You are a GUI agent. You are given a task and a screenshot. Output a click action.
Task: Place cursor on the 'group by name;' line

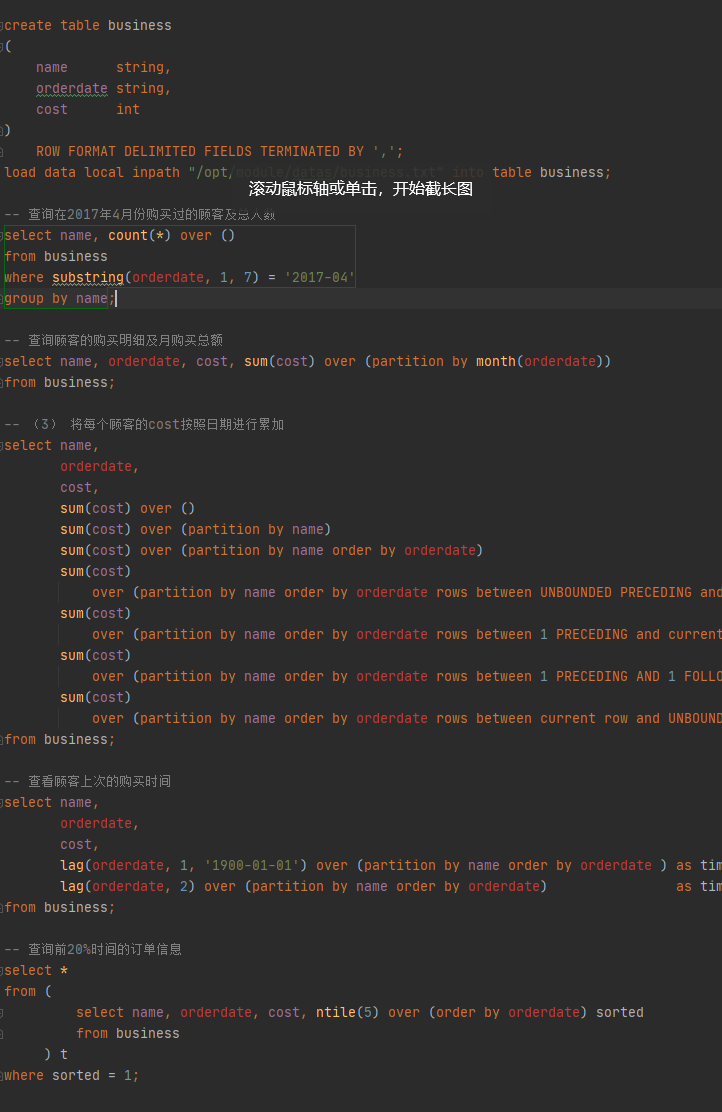click(x=60, y=299)
